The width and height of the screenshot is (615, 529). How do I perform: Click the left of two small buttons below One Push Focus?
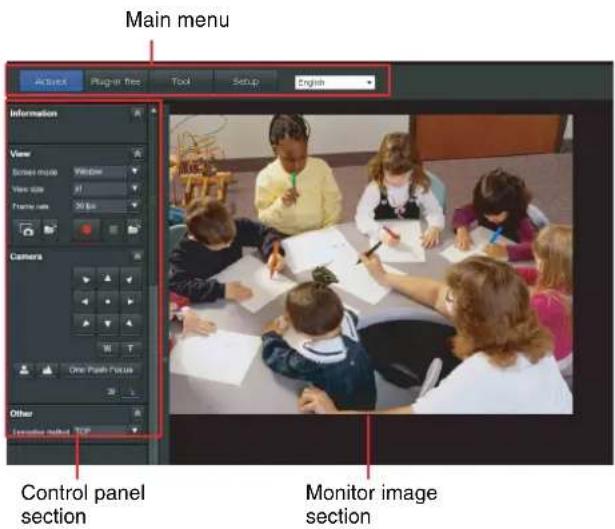pos(112,391)
